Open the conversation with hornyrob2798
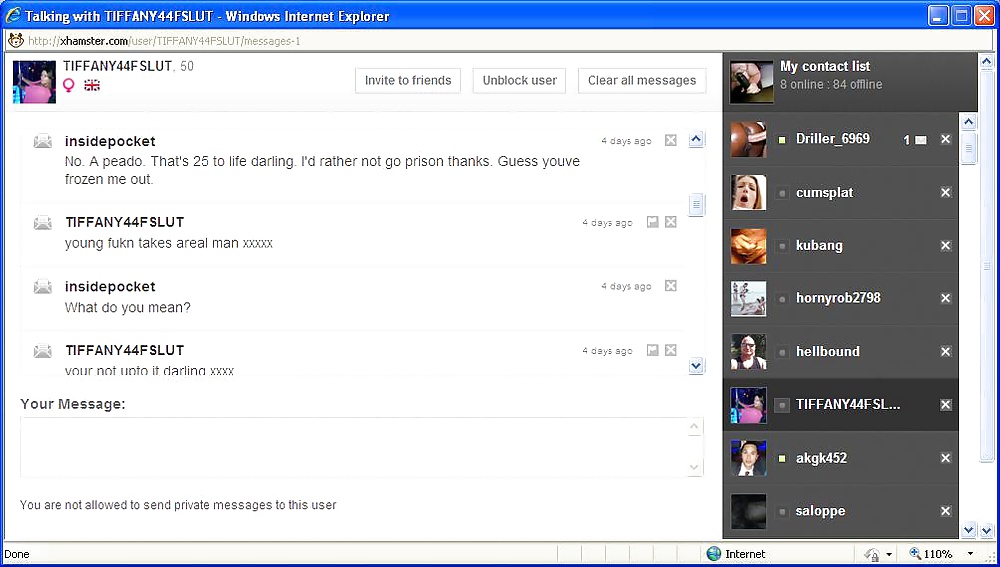 coord(837,298)
